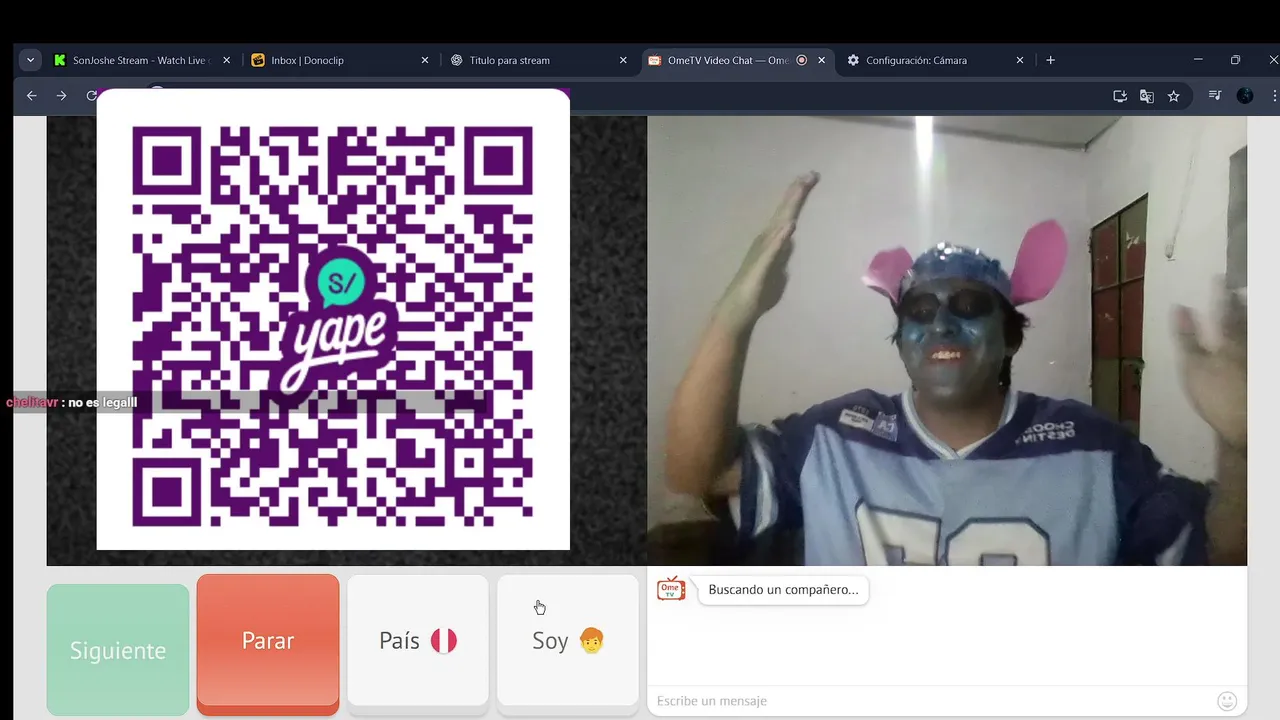Click the recording indicator on OmeTV tab
Image resolution: width=1280 pixels, height=720 pixels.
801,60
